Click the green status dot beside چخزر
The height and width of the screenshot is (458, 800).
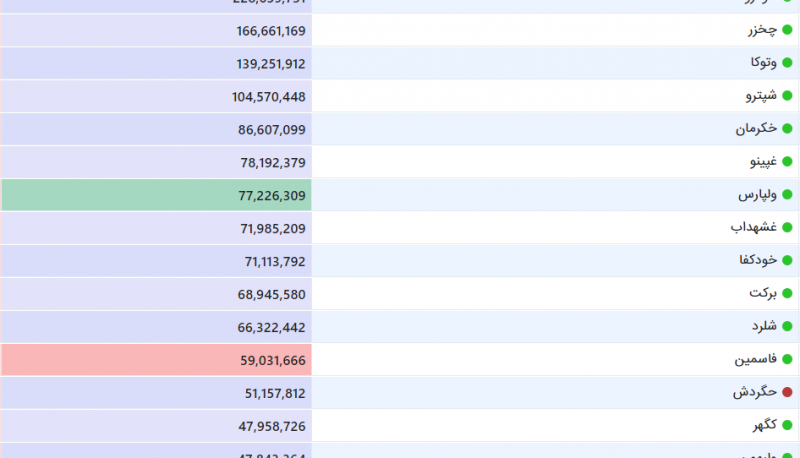787,30
